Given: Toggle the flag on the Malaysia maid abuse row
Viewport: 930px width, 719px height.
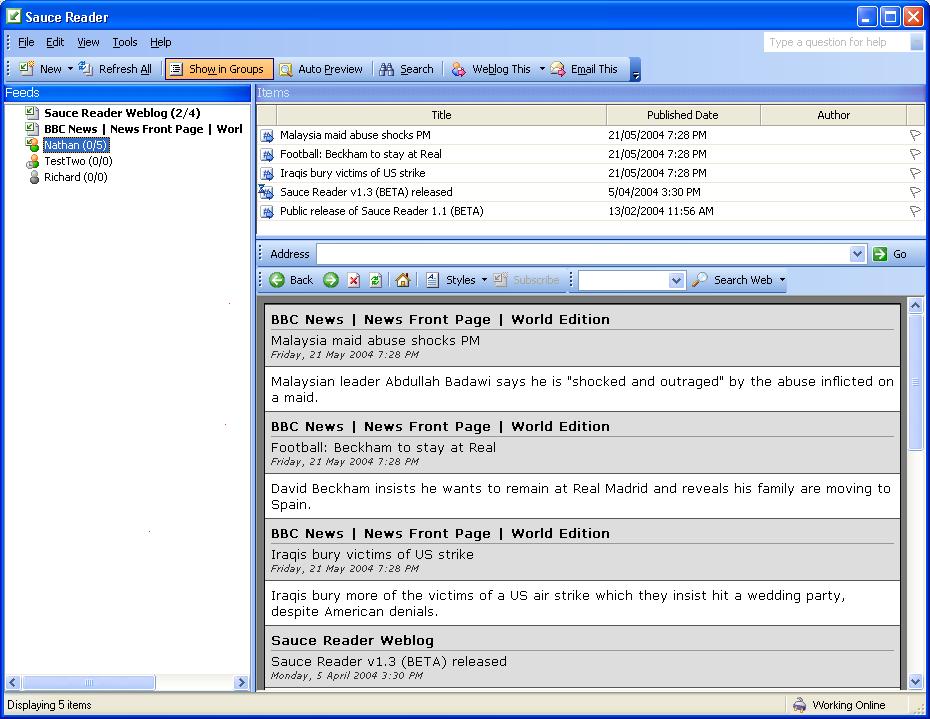Looking at the screenshot, I should [x=915, y=135].
